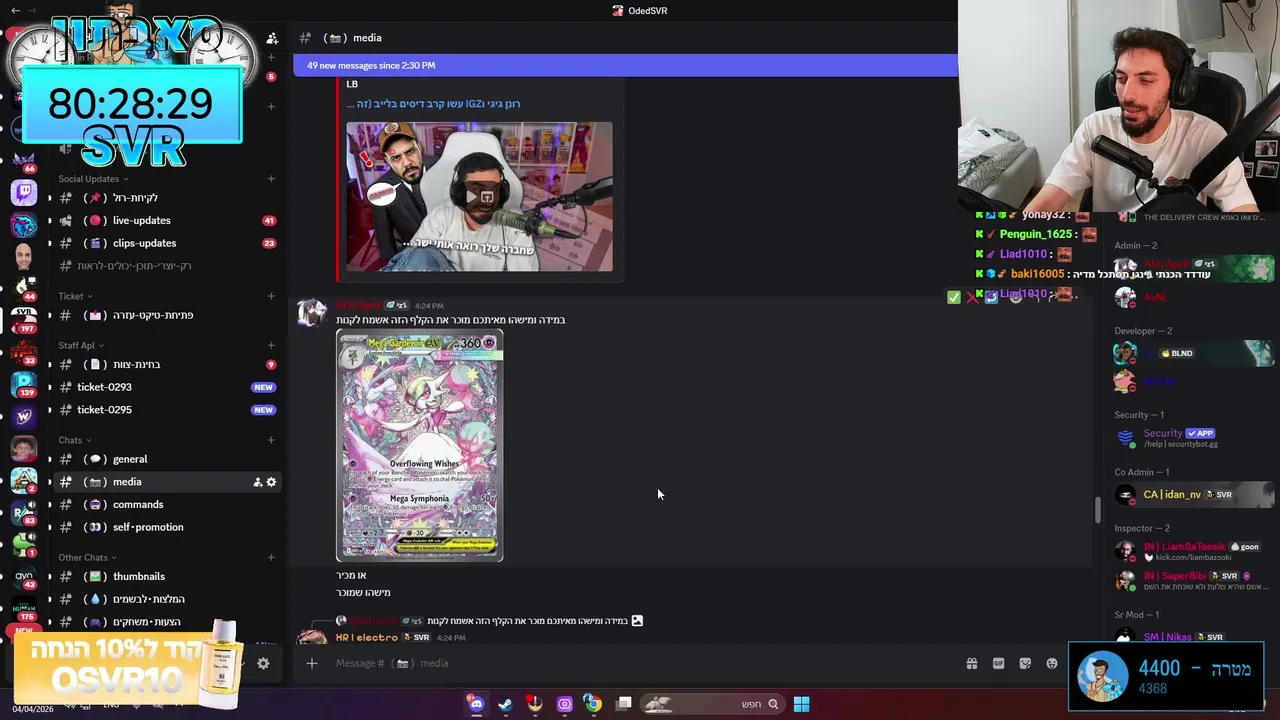The image size is (1280, 720).
Task: Open the לקיחת-רול channel
Action: (167, 198)
